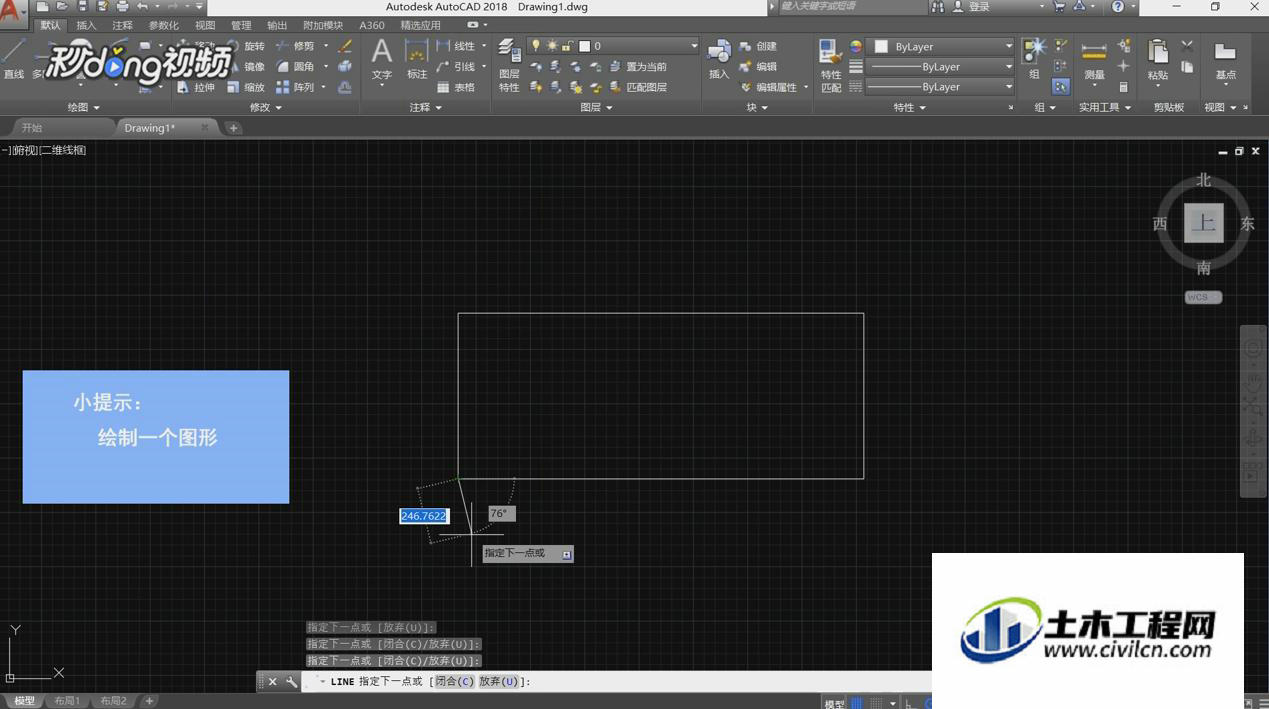Click the Paste (粘贴) button
The image size is (1269, 709).
coord(1158,60)
